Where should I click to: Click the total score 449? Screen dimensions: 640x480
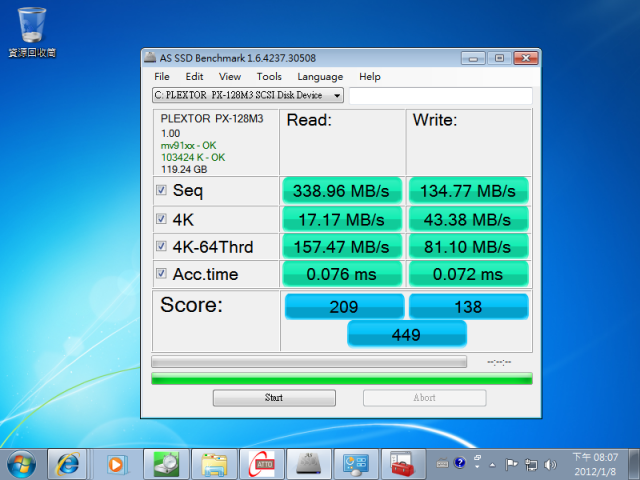407,334
